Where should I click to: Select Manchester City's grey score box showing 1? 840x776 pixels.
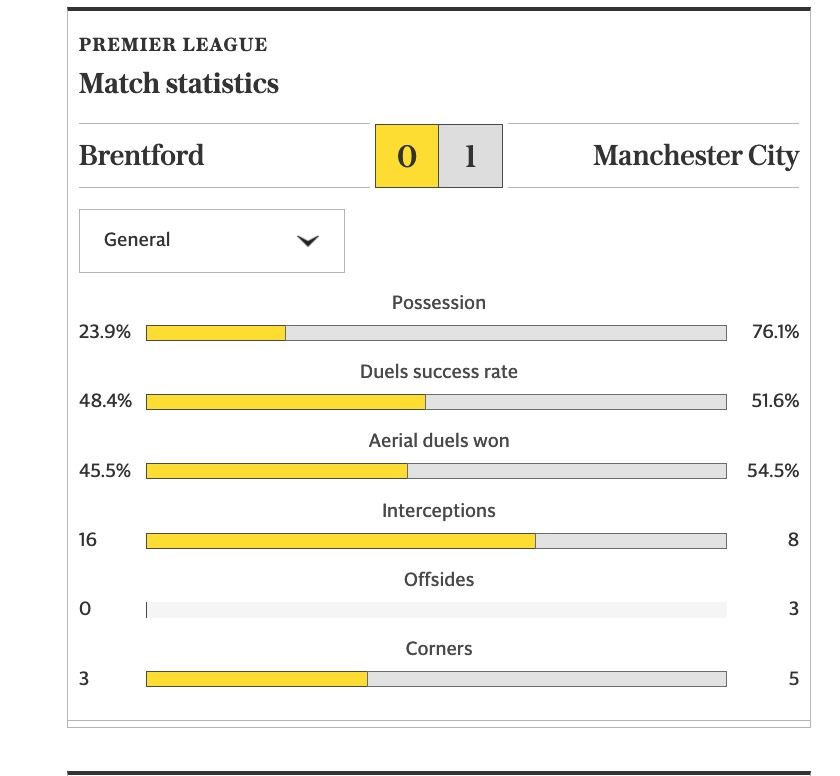pyautogui.click(x=470, y=156)
